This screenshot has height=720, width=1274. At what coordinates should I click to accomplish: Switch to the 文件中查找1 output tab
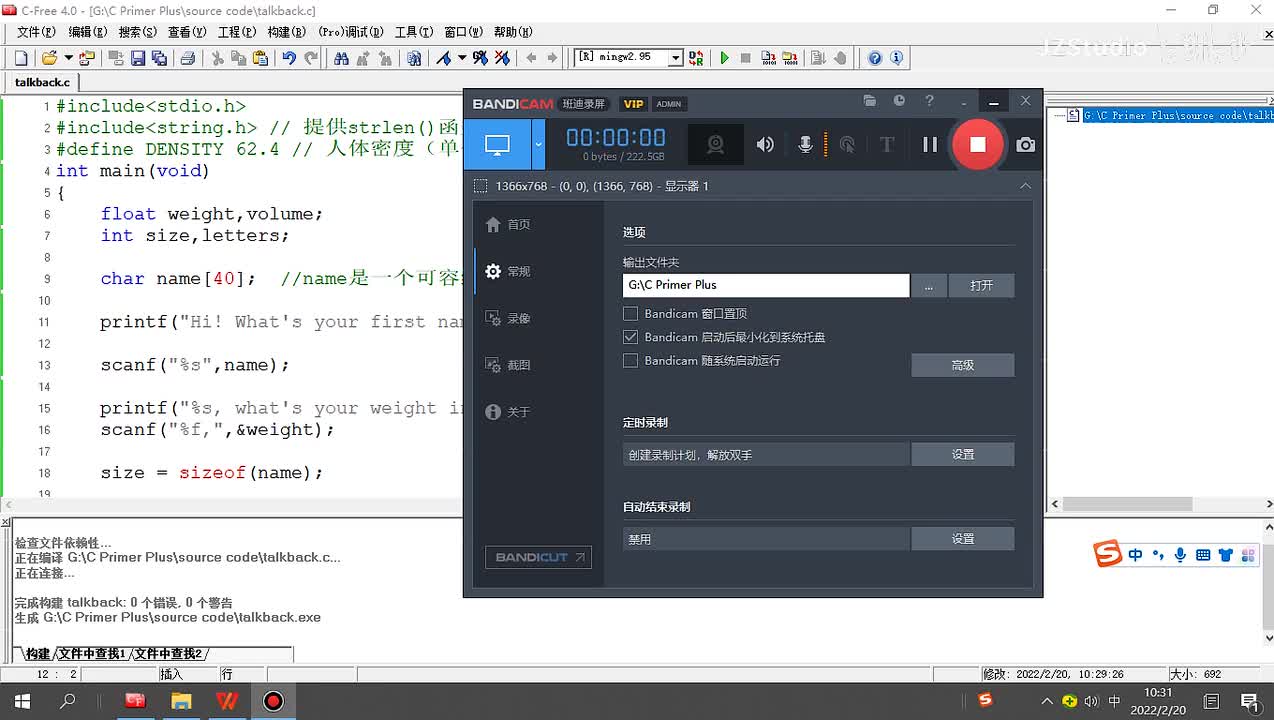[x=92, y=654]
